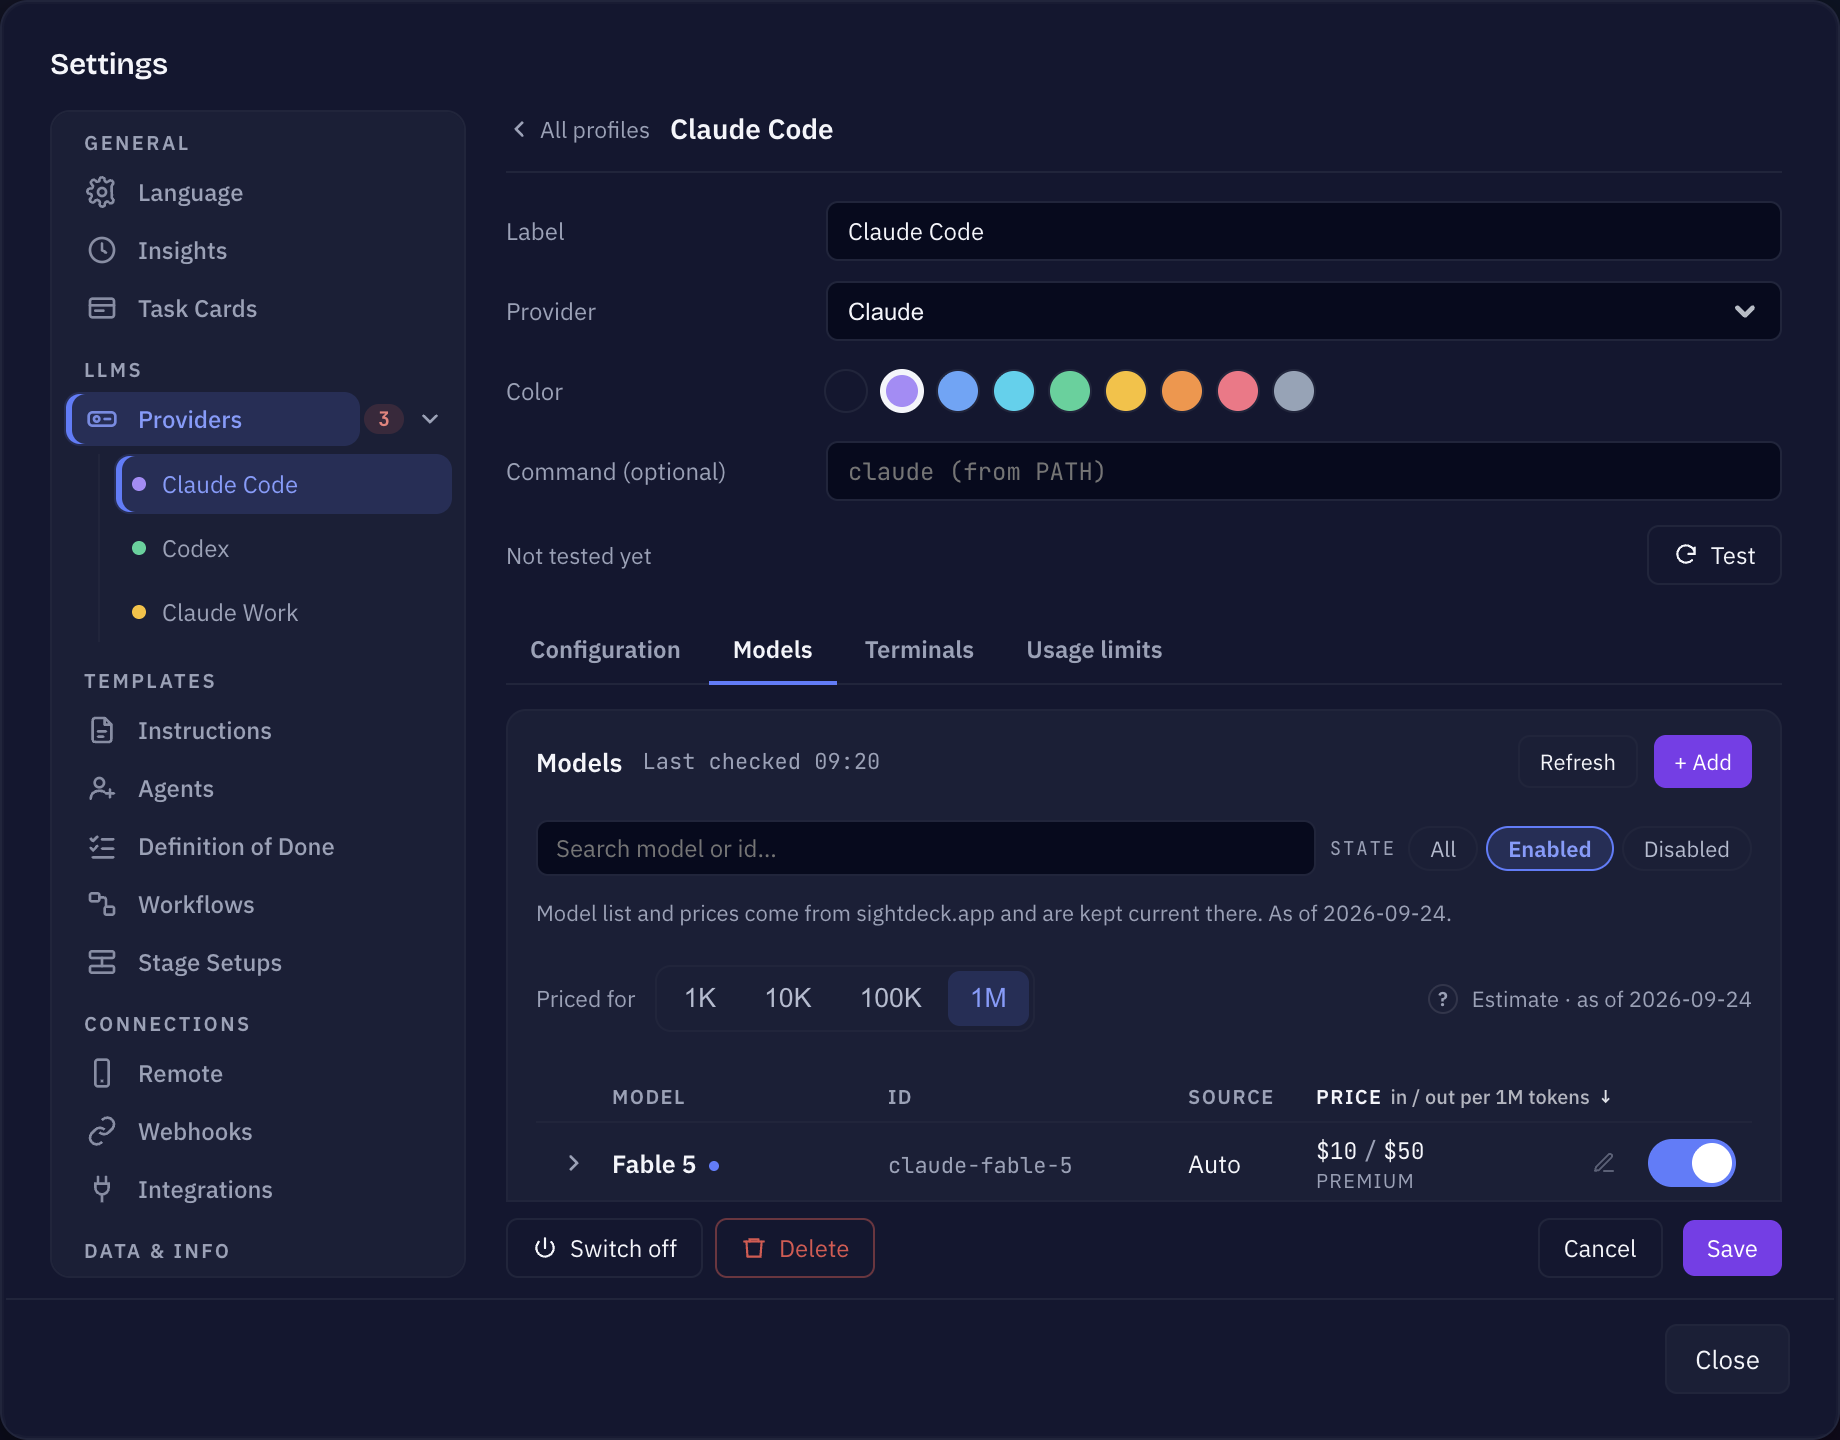Click the Integrations plug icon

coord(101,1189)
